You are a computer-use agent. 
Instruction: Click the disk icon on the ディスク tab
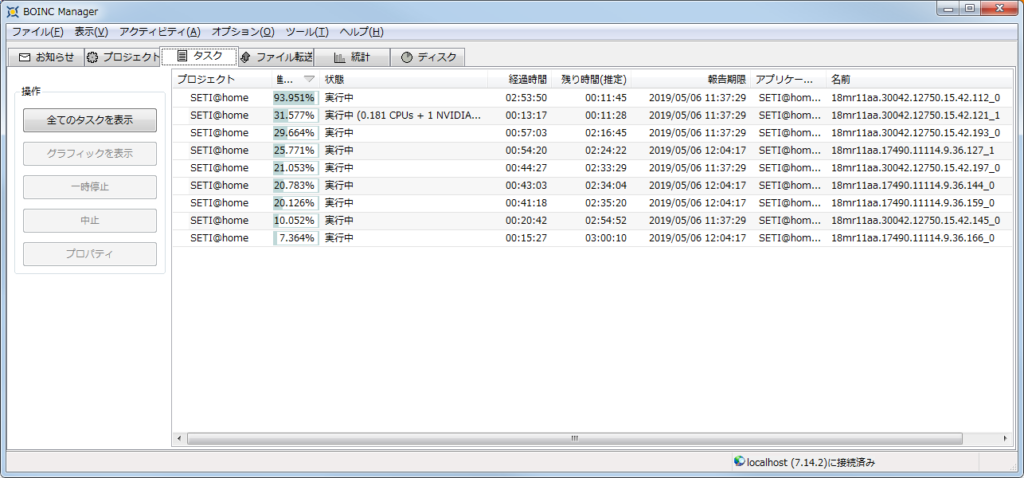tap(407, 57)
